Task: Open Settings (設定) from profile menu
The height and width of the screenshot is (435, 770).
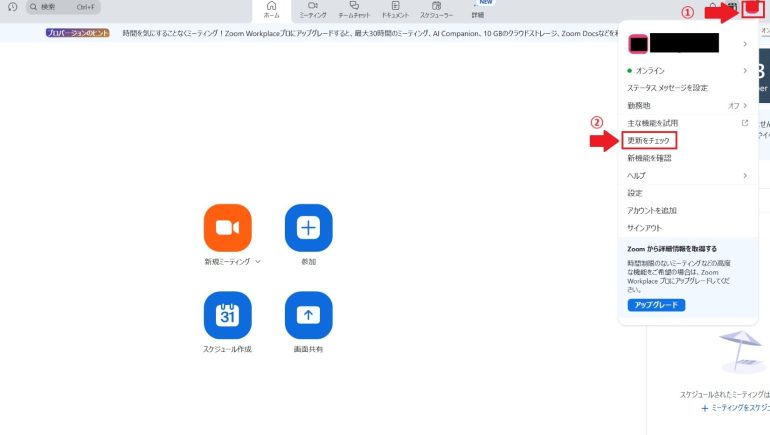Action: (x=635, y=193)
